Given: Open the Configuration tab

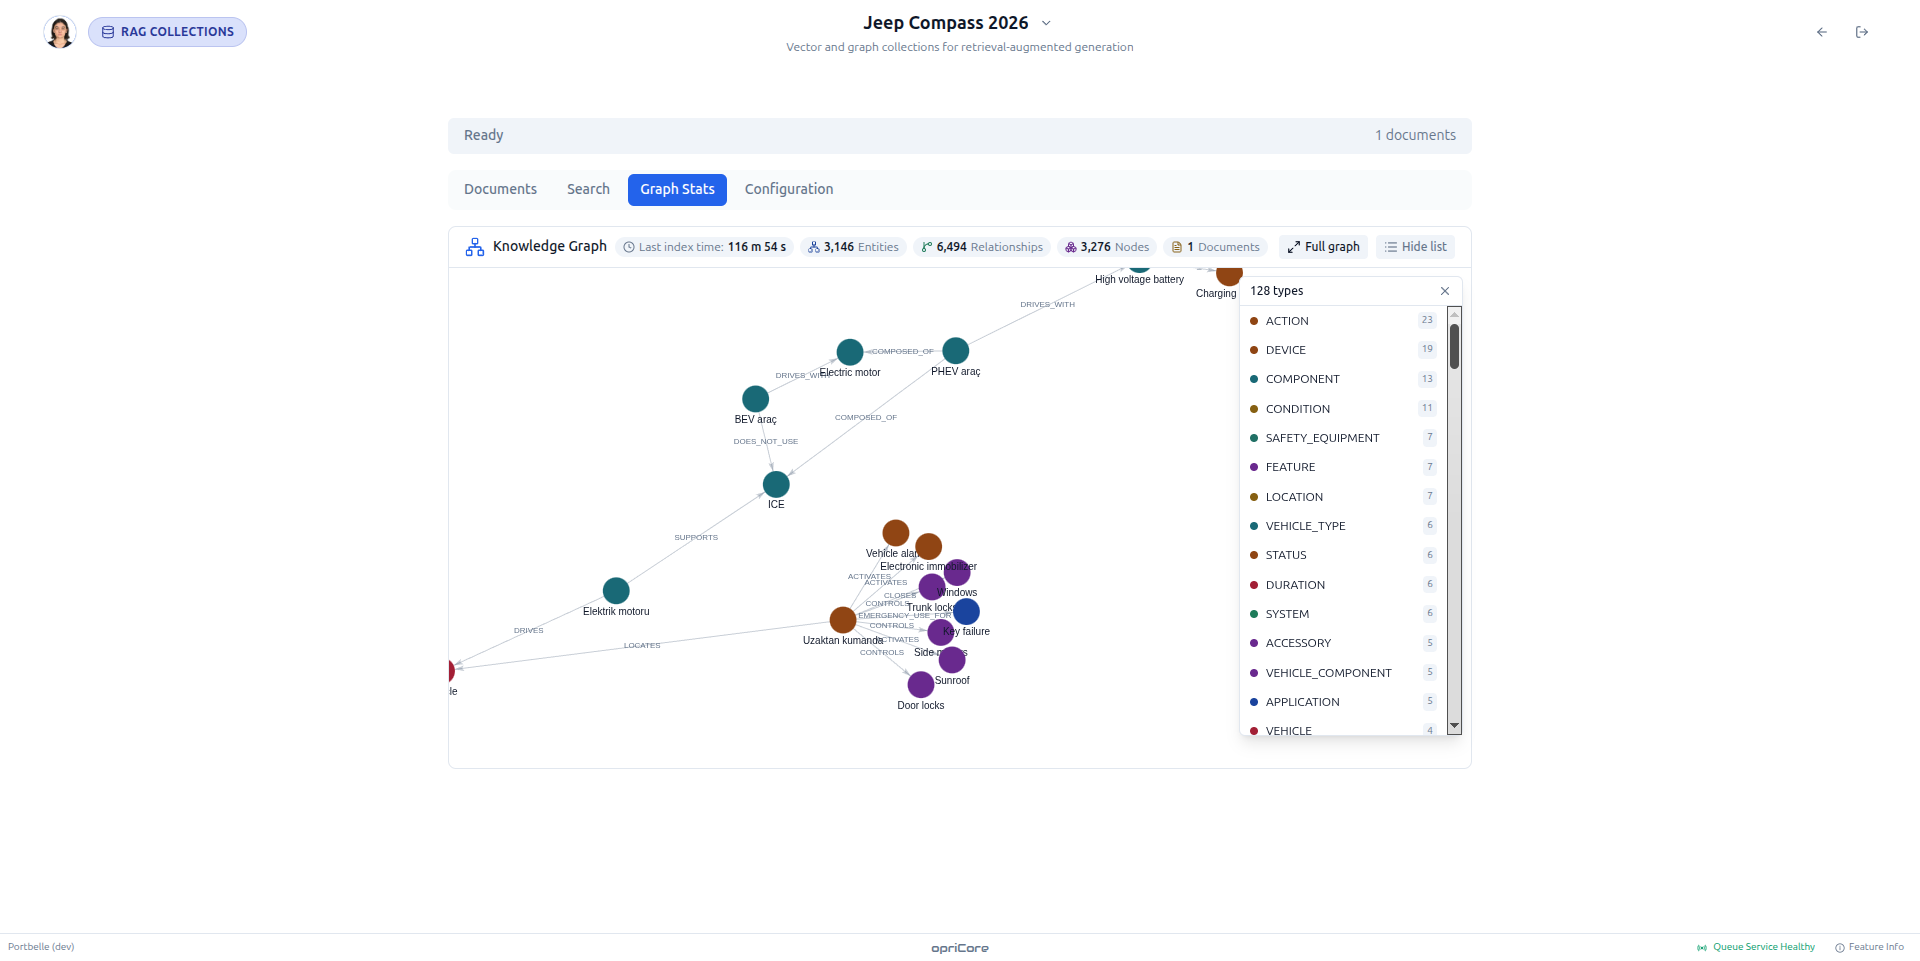Looking at the screenshot, I should click(x=789, y=189).
